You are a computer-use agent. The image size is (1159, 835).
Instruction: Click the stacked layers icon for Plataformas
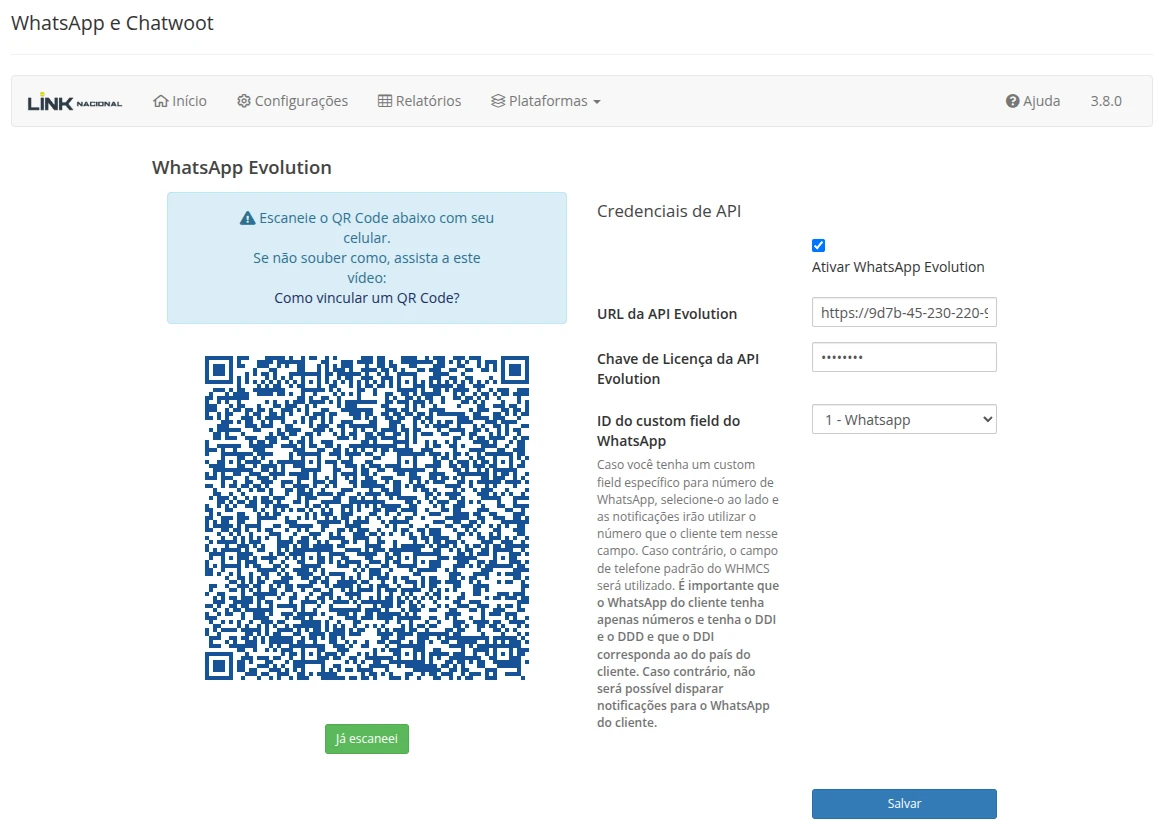tap(498, 101)
